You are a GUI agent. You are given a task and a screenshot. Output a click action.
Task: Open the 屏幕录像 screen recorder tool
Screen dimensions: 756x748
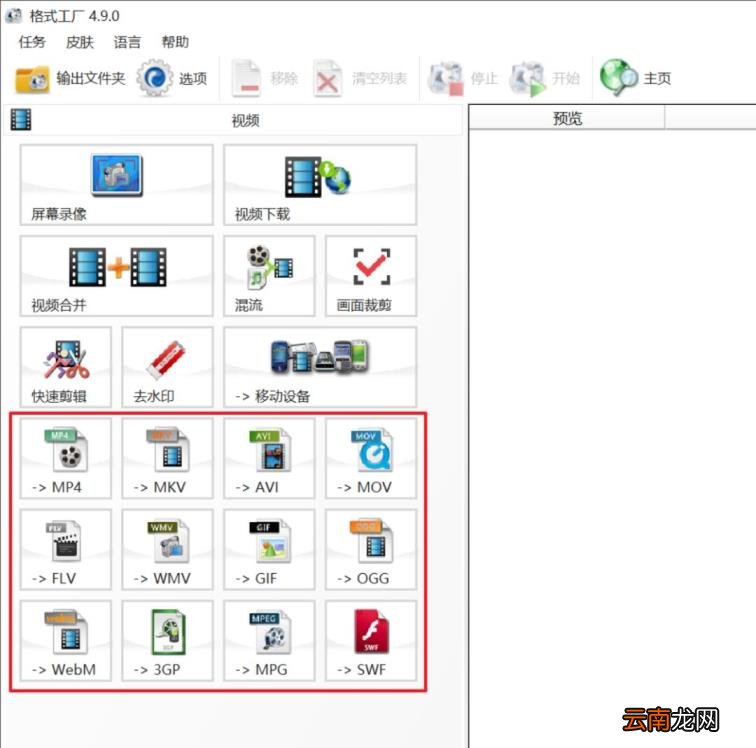(x=116, y=185)
